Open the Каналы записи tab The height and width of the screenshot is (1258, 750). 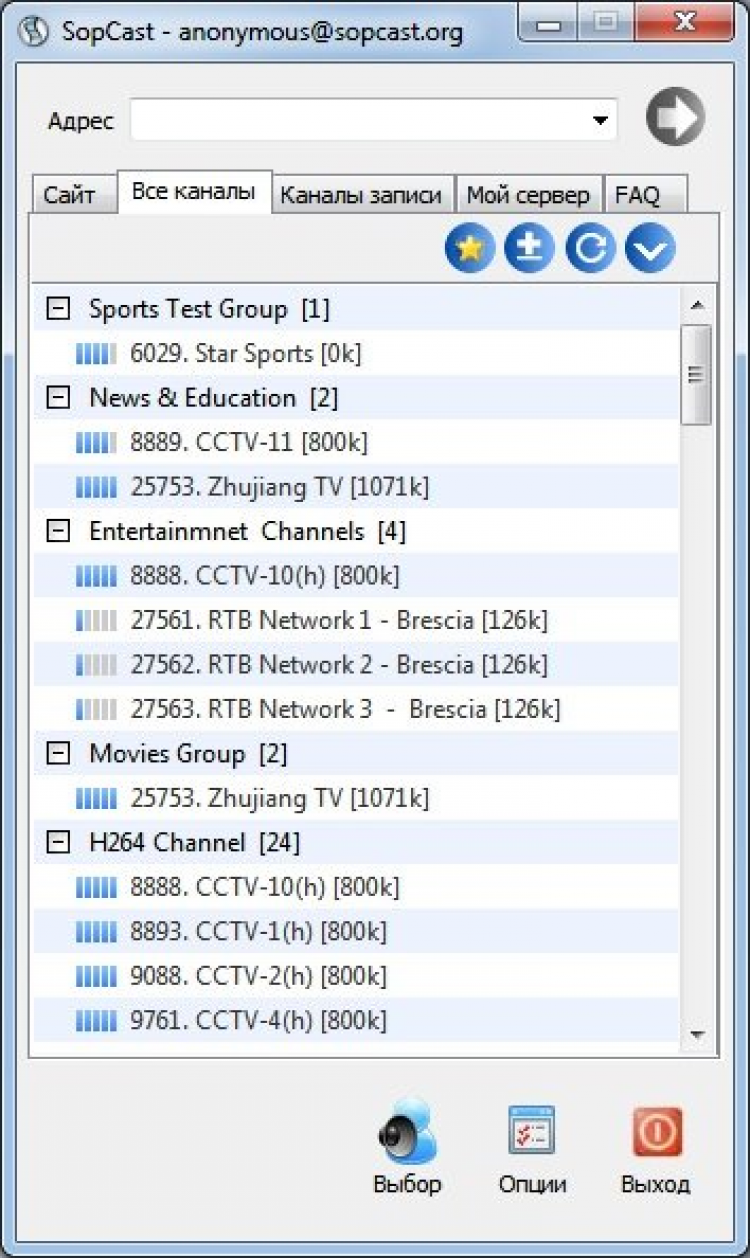point(361,195)
